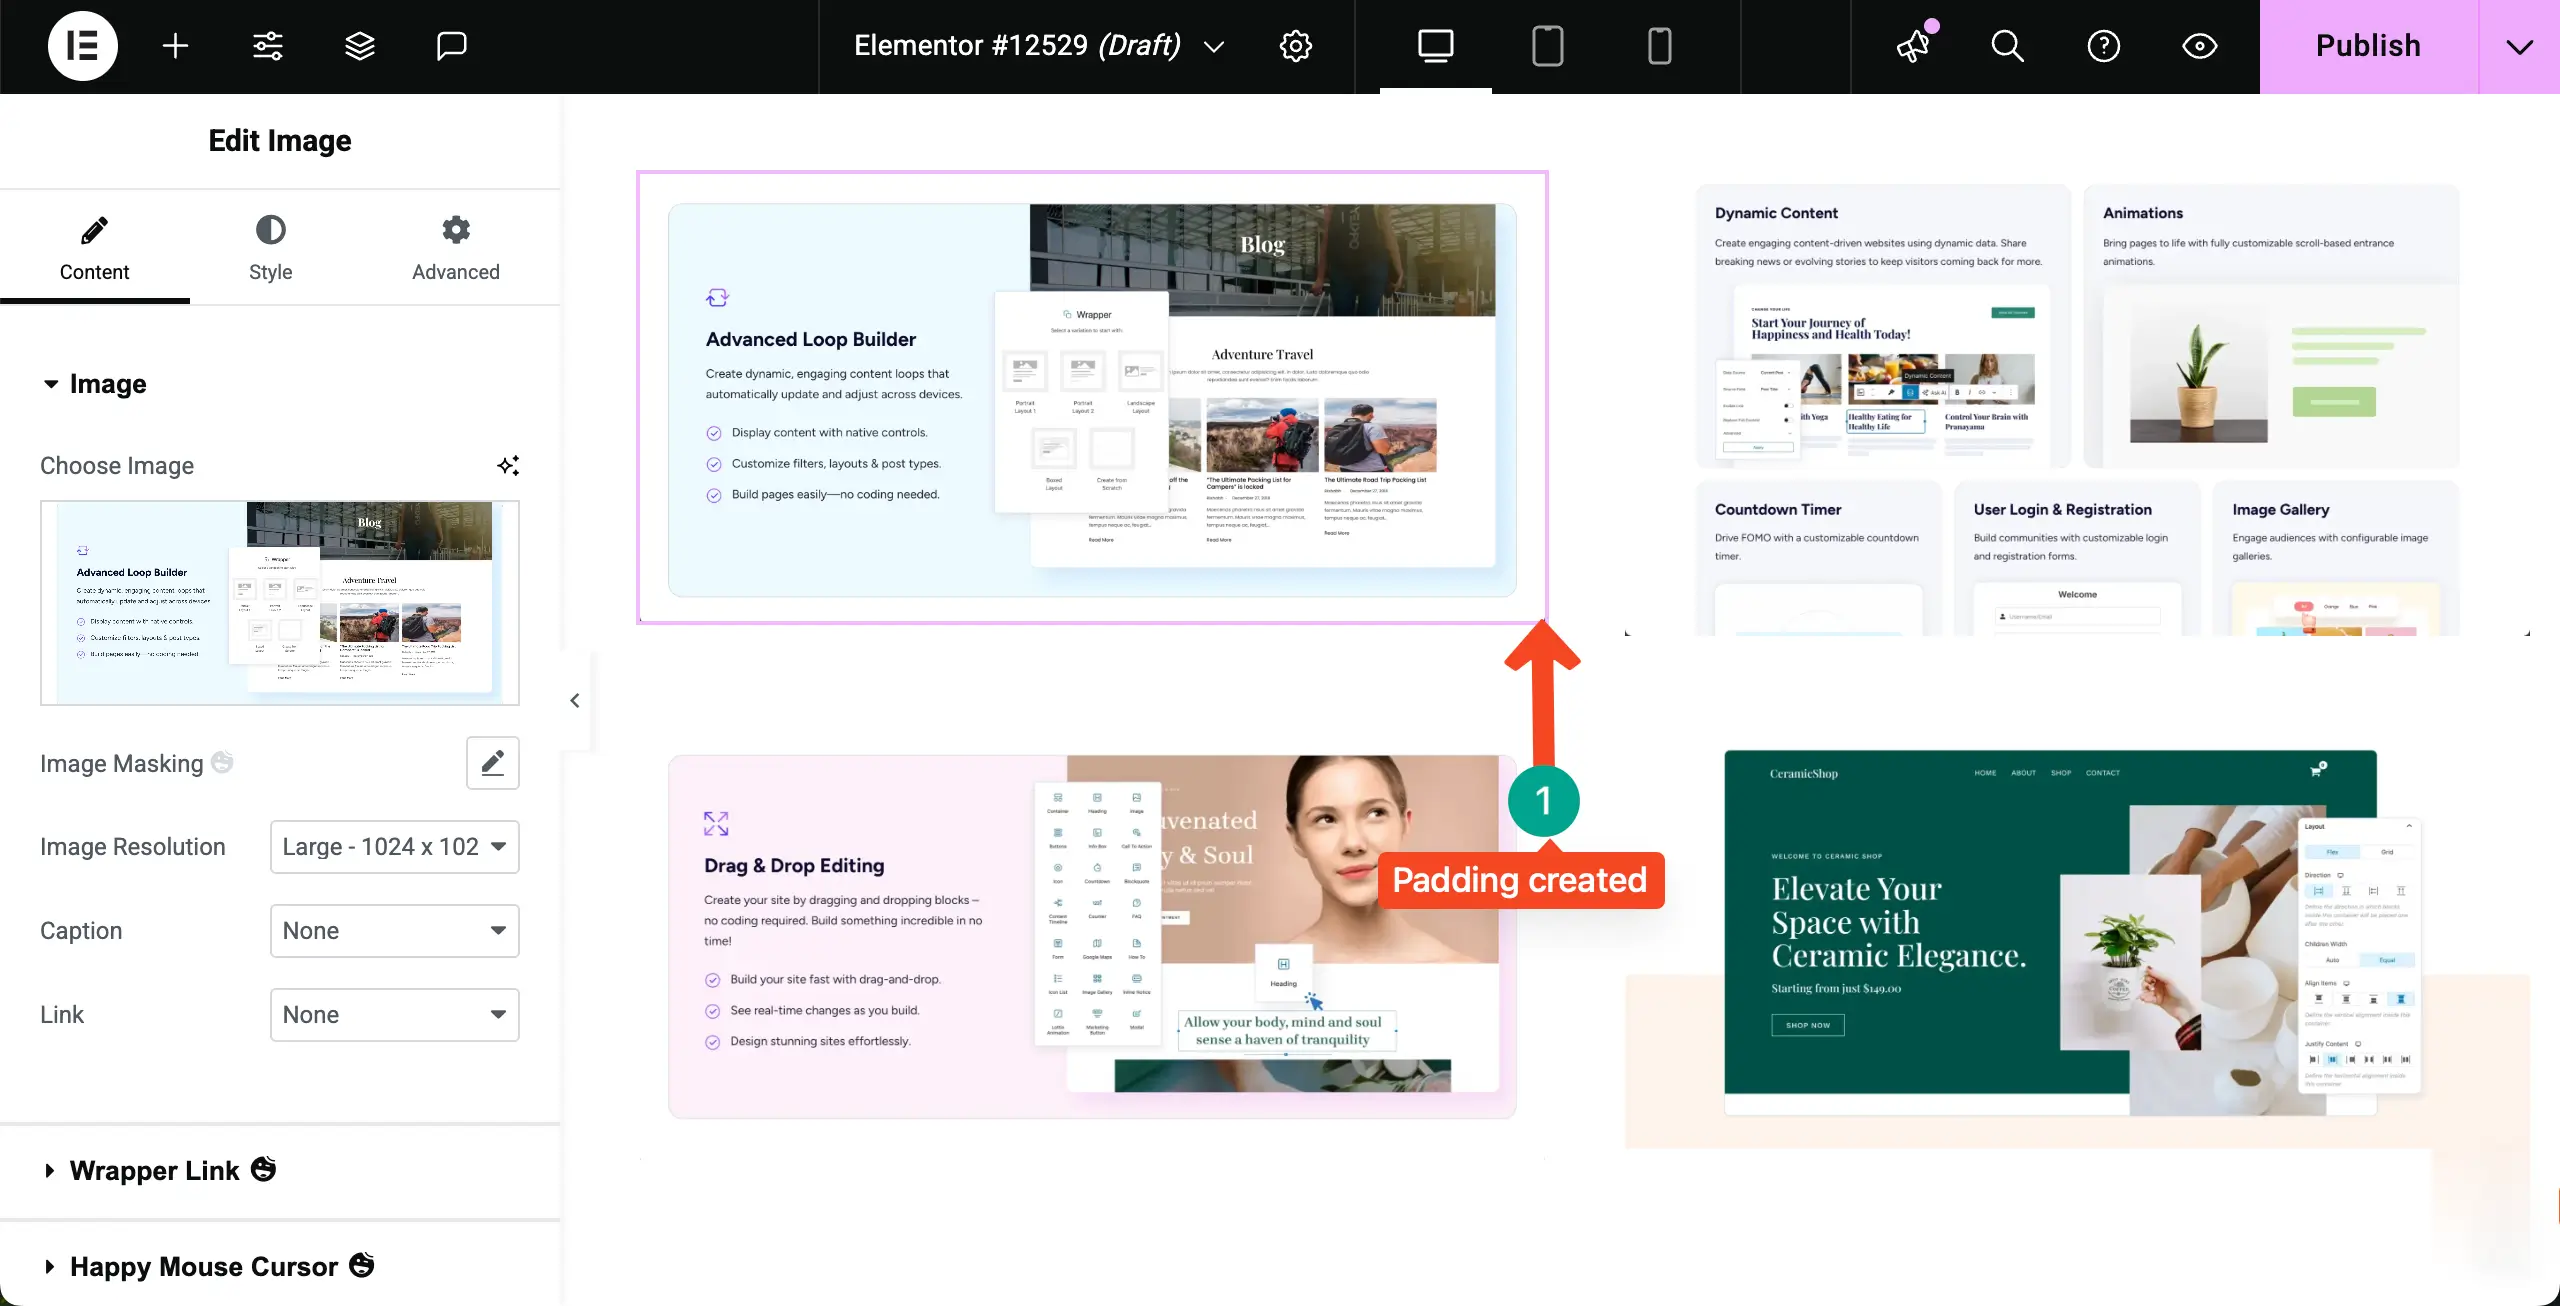This screenshot has height=1306, width=2560.
Task: Open What's New megaphone icon
Action: [x=1914, y=46]
